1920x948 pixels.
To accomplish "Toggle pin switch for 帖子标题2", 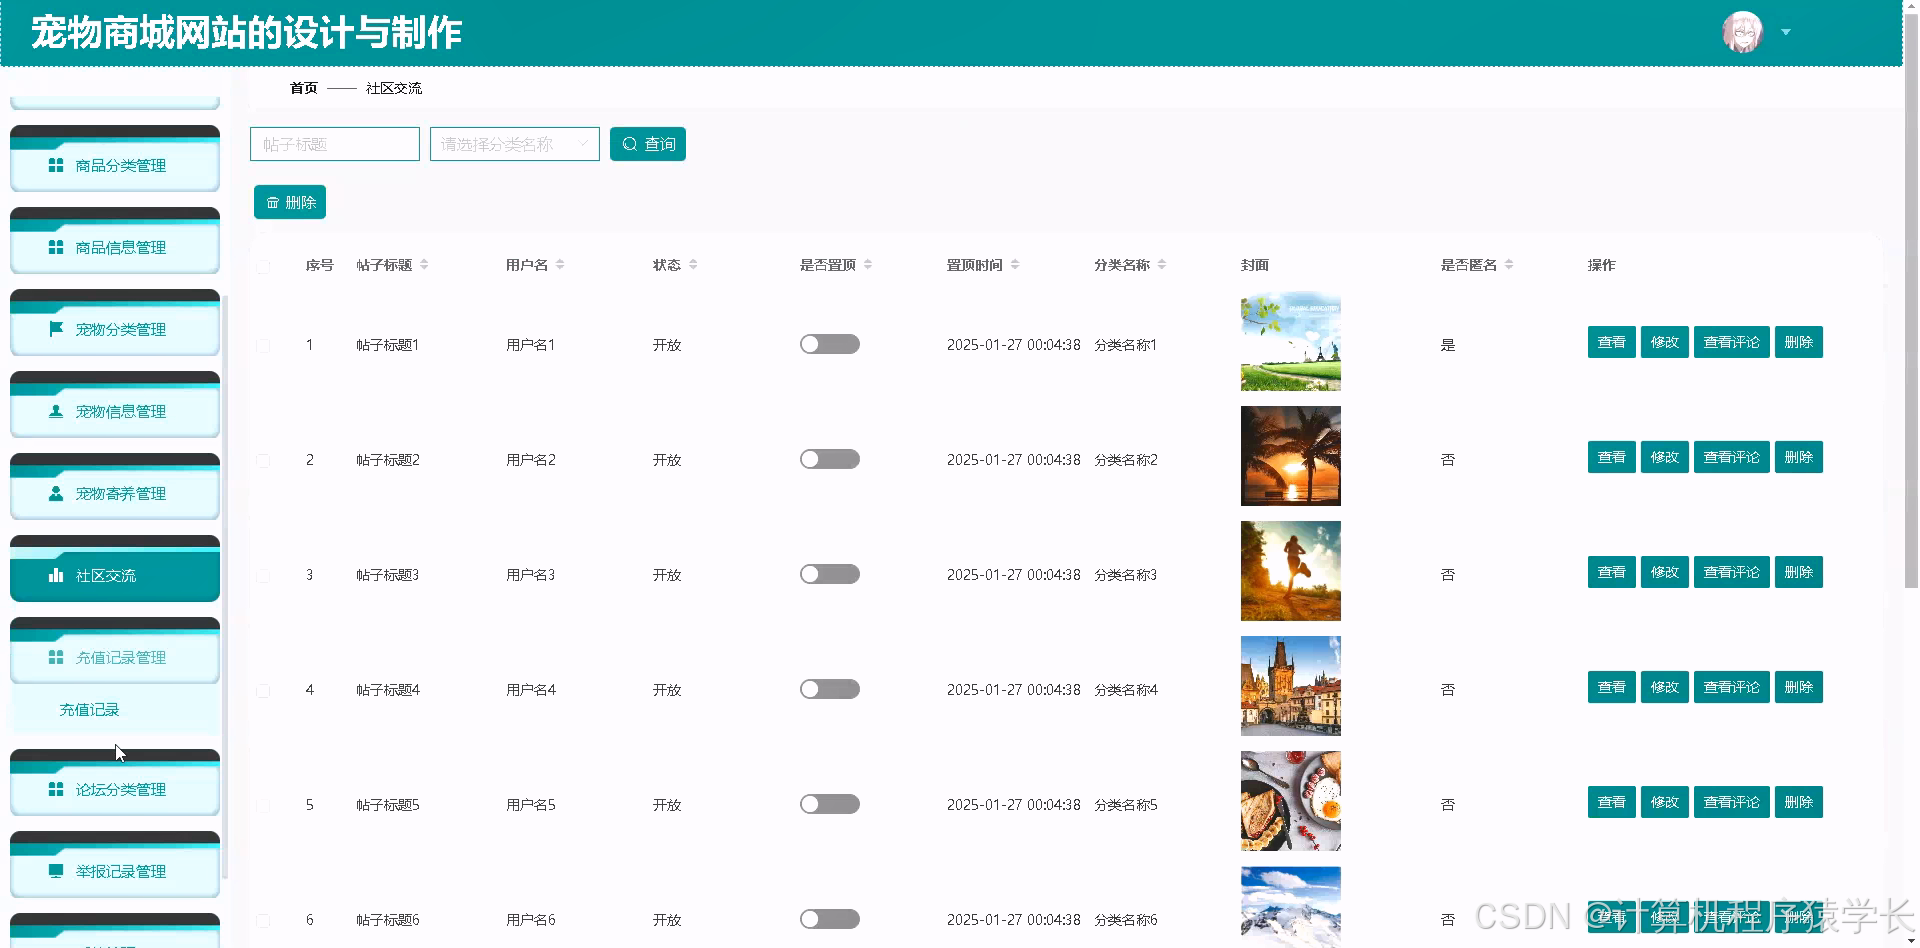I will pyautogui.click(x=830, y=459).
